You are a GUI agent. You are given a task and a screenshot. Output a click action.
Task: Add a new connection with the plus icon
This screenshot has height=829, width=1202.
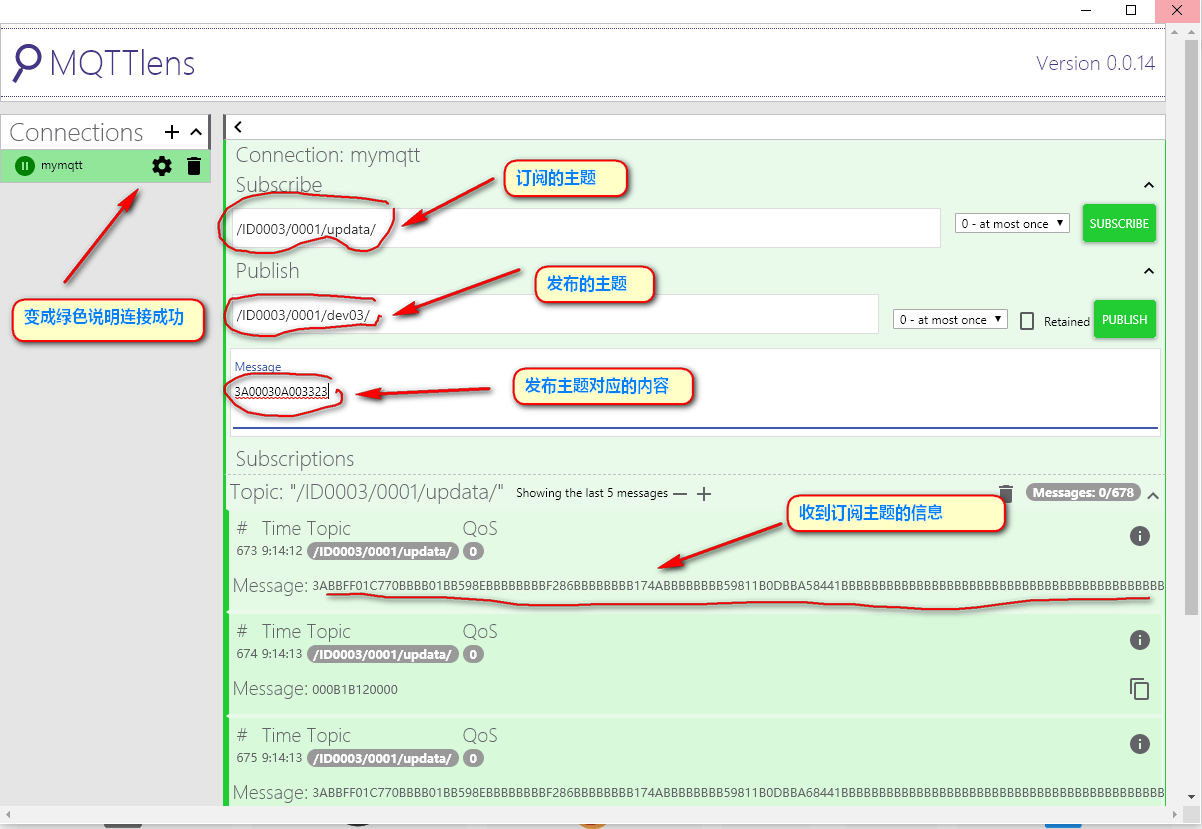coord(172,132)
